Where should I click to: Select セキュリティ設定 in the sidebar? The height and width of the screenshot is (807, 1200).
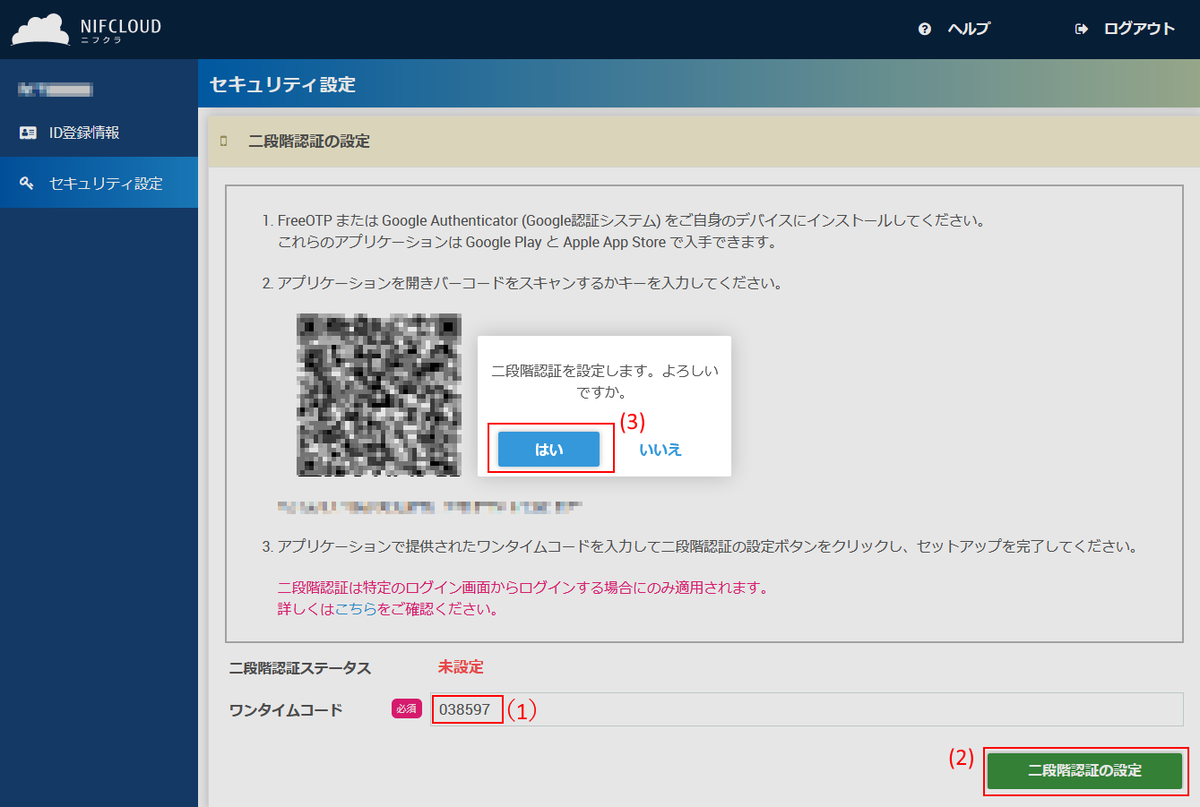click(99, 183)
